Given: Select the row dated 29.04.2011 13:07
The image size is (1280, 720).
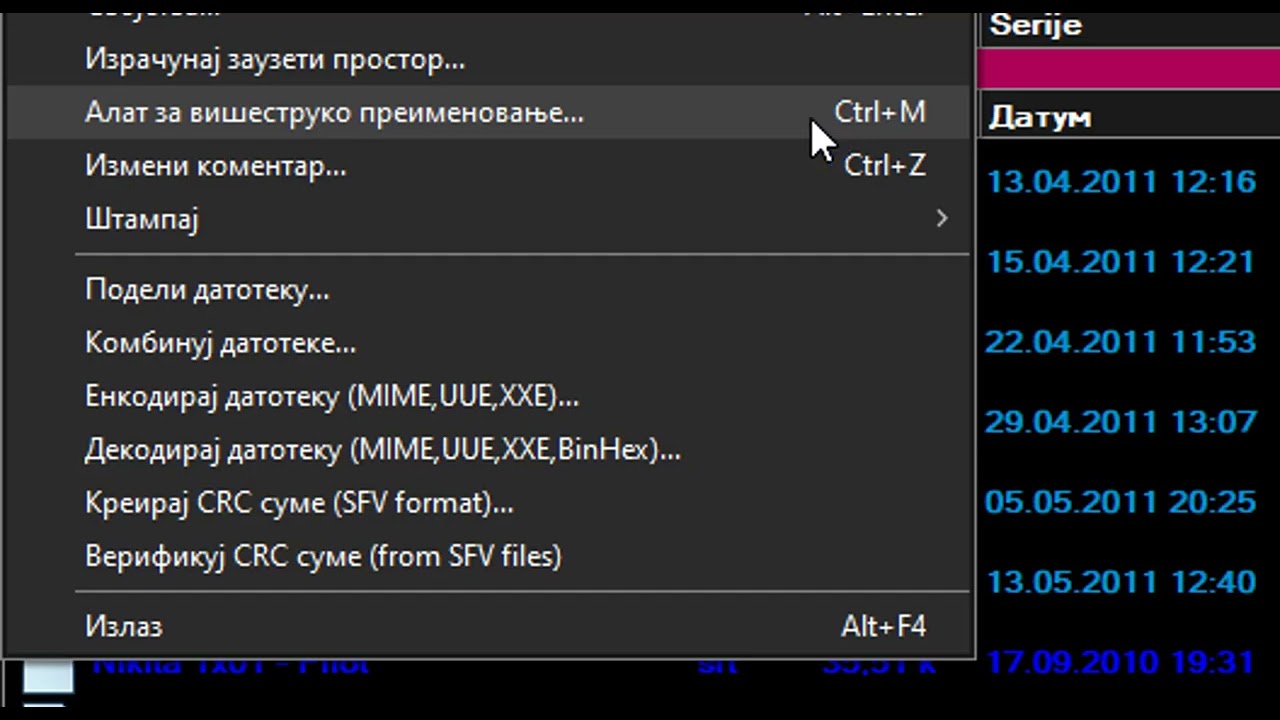Looking at the screenshot, I should point(1121,422).
